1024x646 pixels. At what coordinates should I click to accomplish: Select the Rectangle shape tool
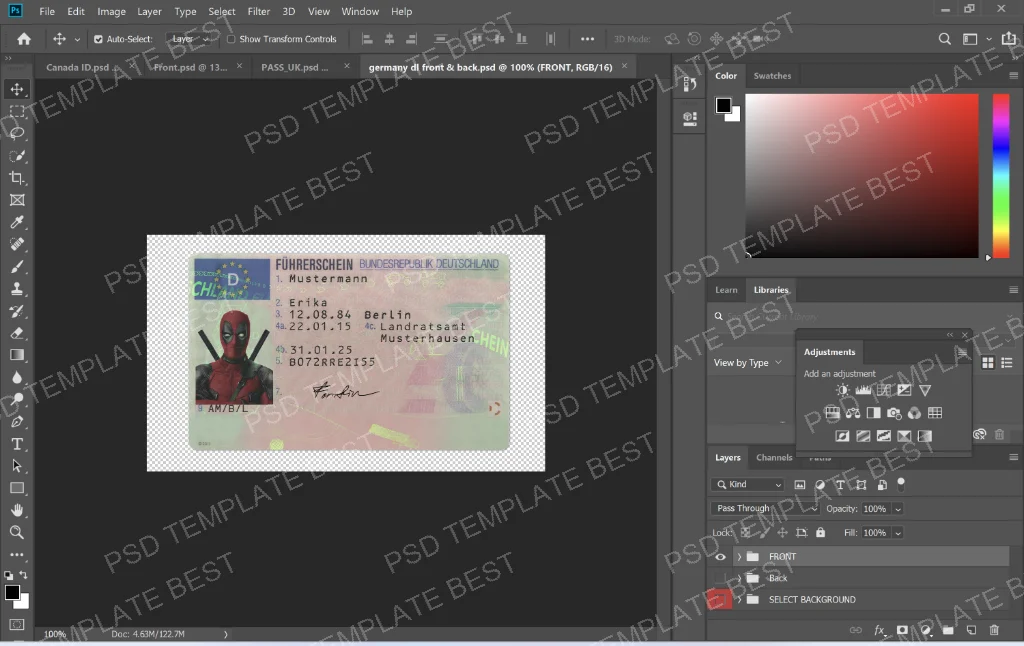(x=17, y=489)
